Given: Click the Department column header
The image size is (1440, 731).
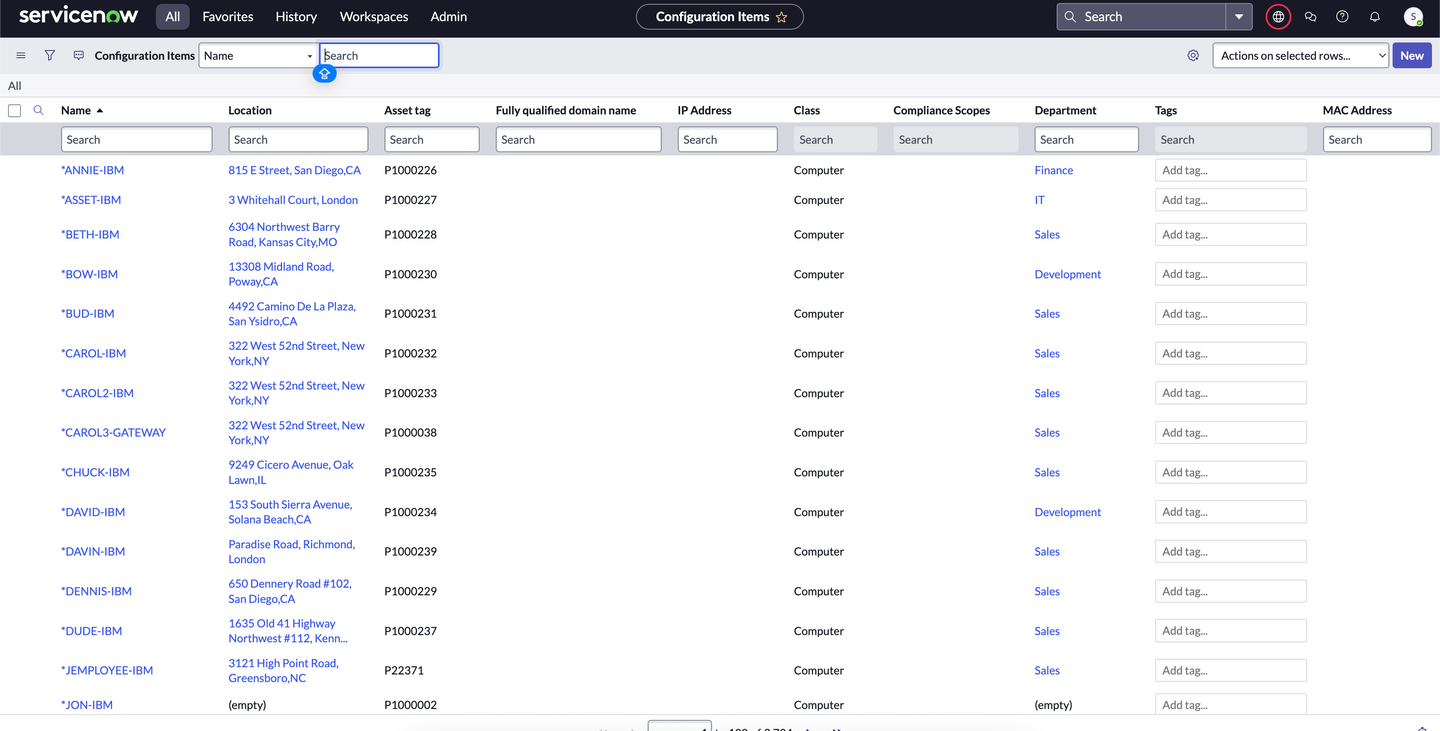Looking at the screenshot, I should [x=1065, y=110].
